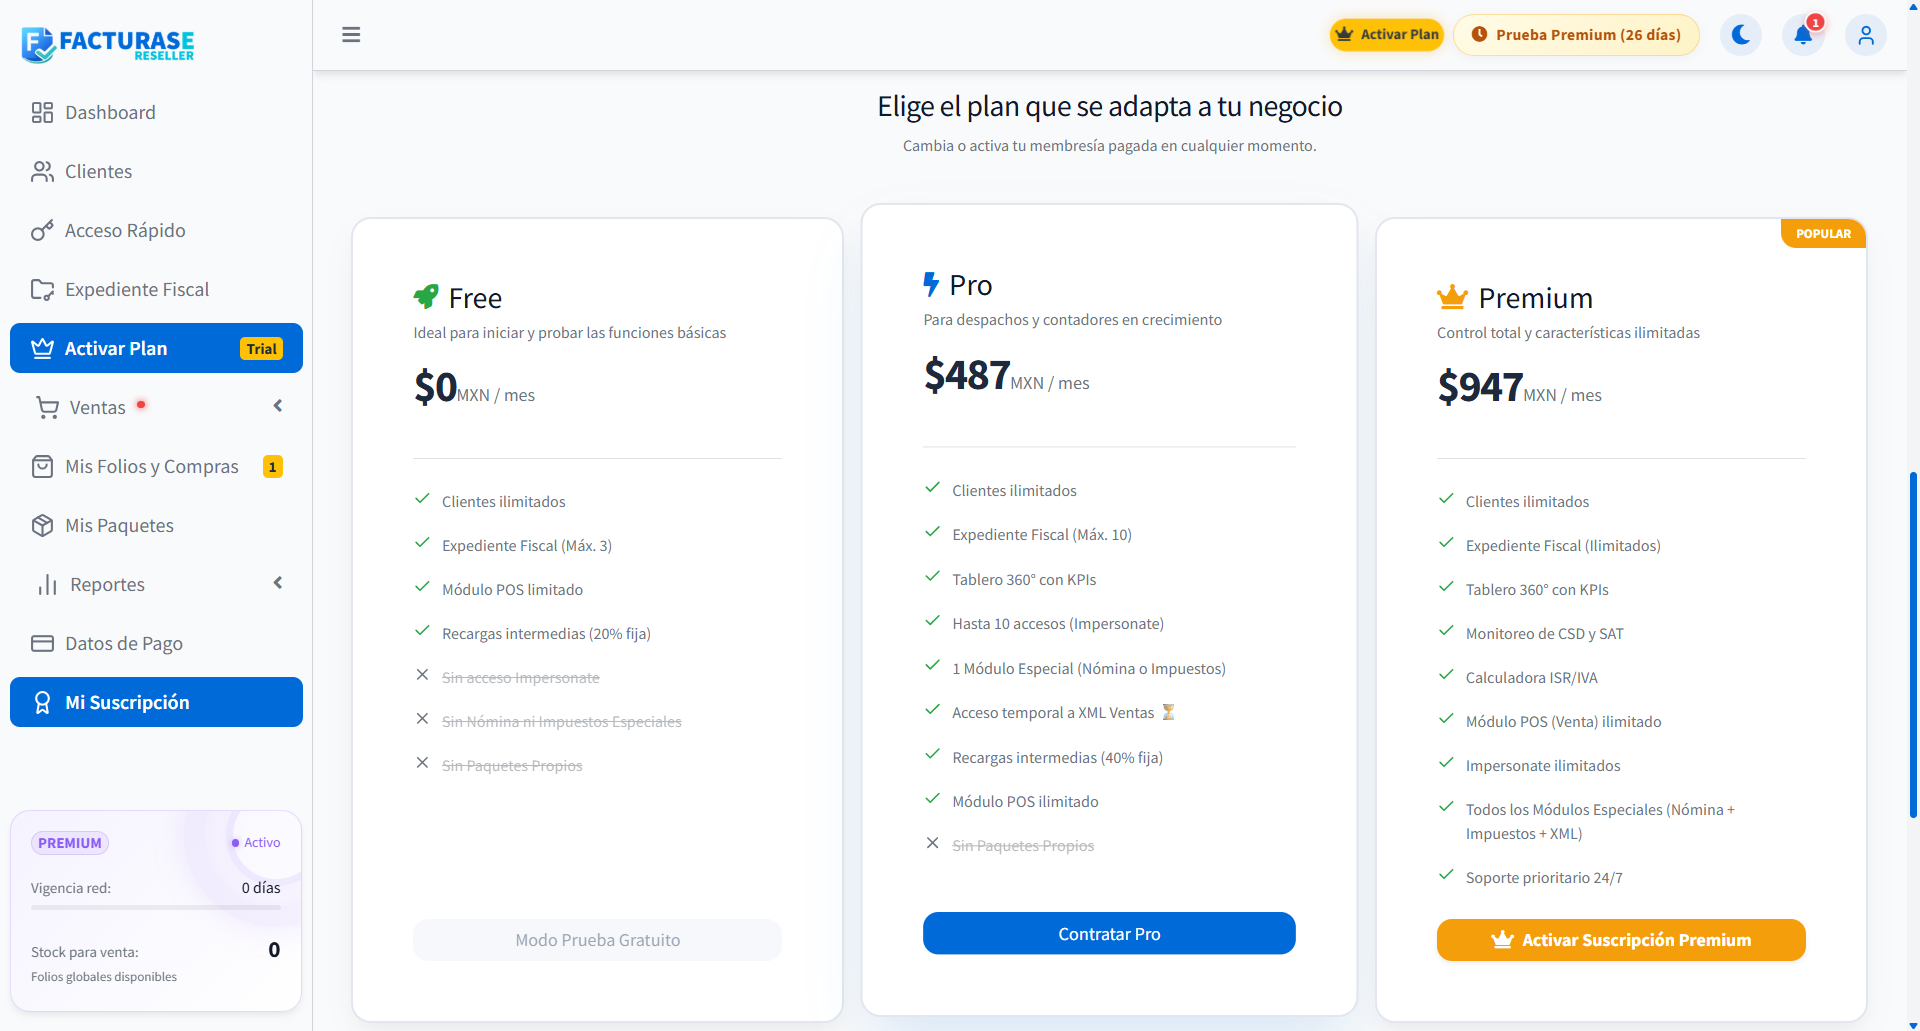Click the Expediente Fiscal folder icon
This screenshot has height=1031, width=1920.
(x=42, y=290)
